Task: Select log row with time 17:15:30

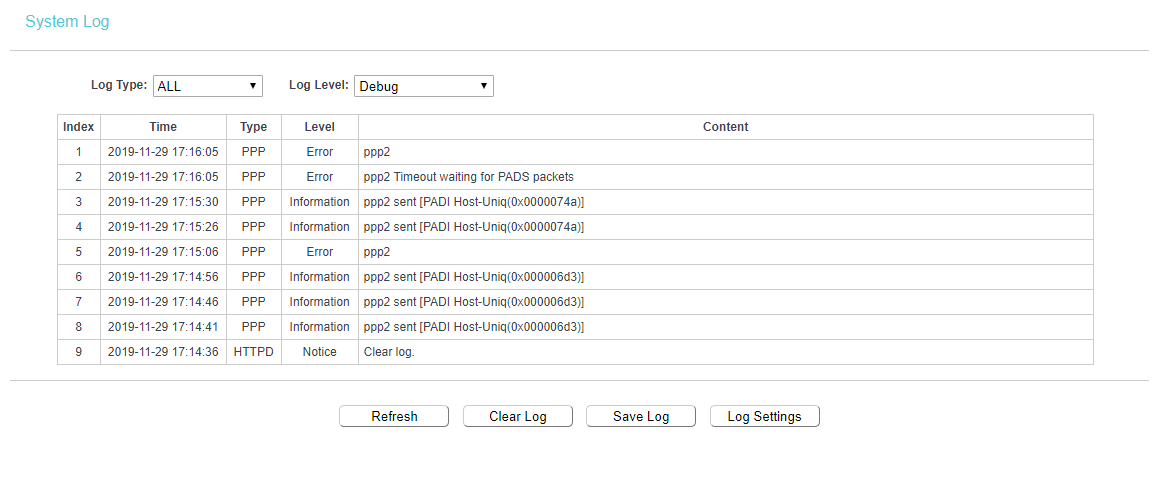Action: [163, 202]
